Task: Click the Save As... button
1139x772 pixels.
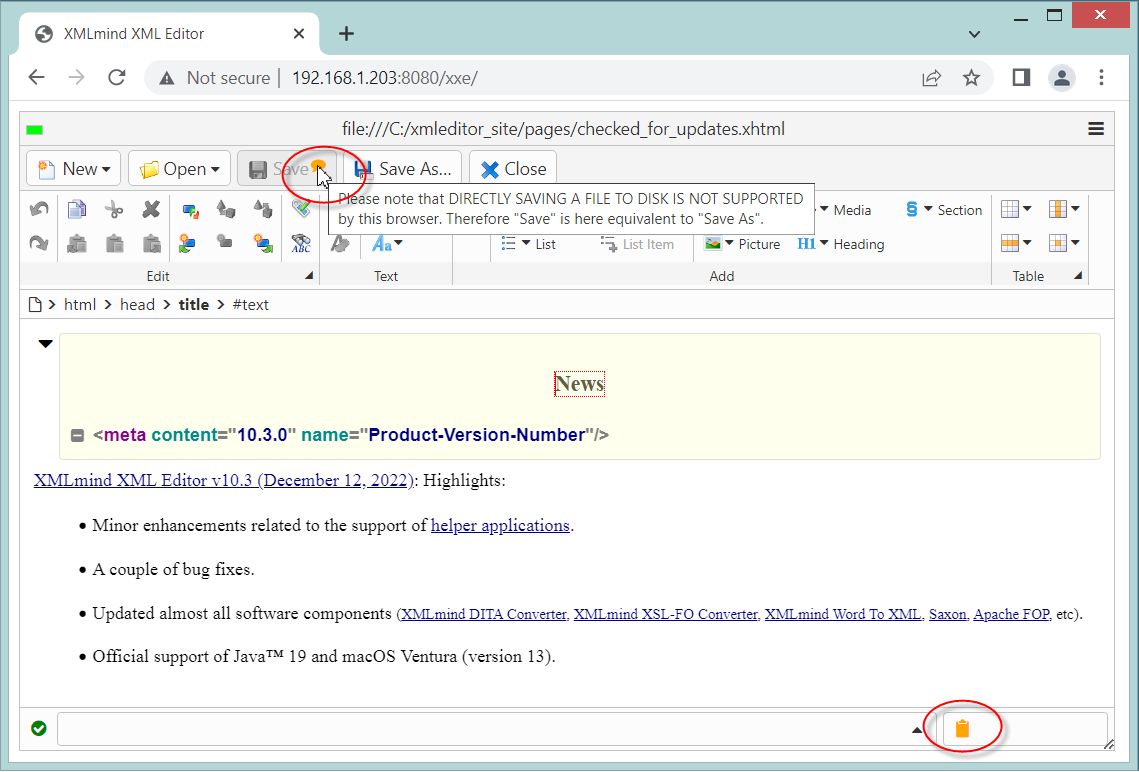Action: 402,168
